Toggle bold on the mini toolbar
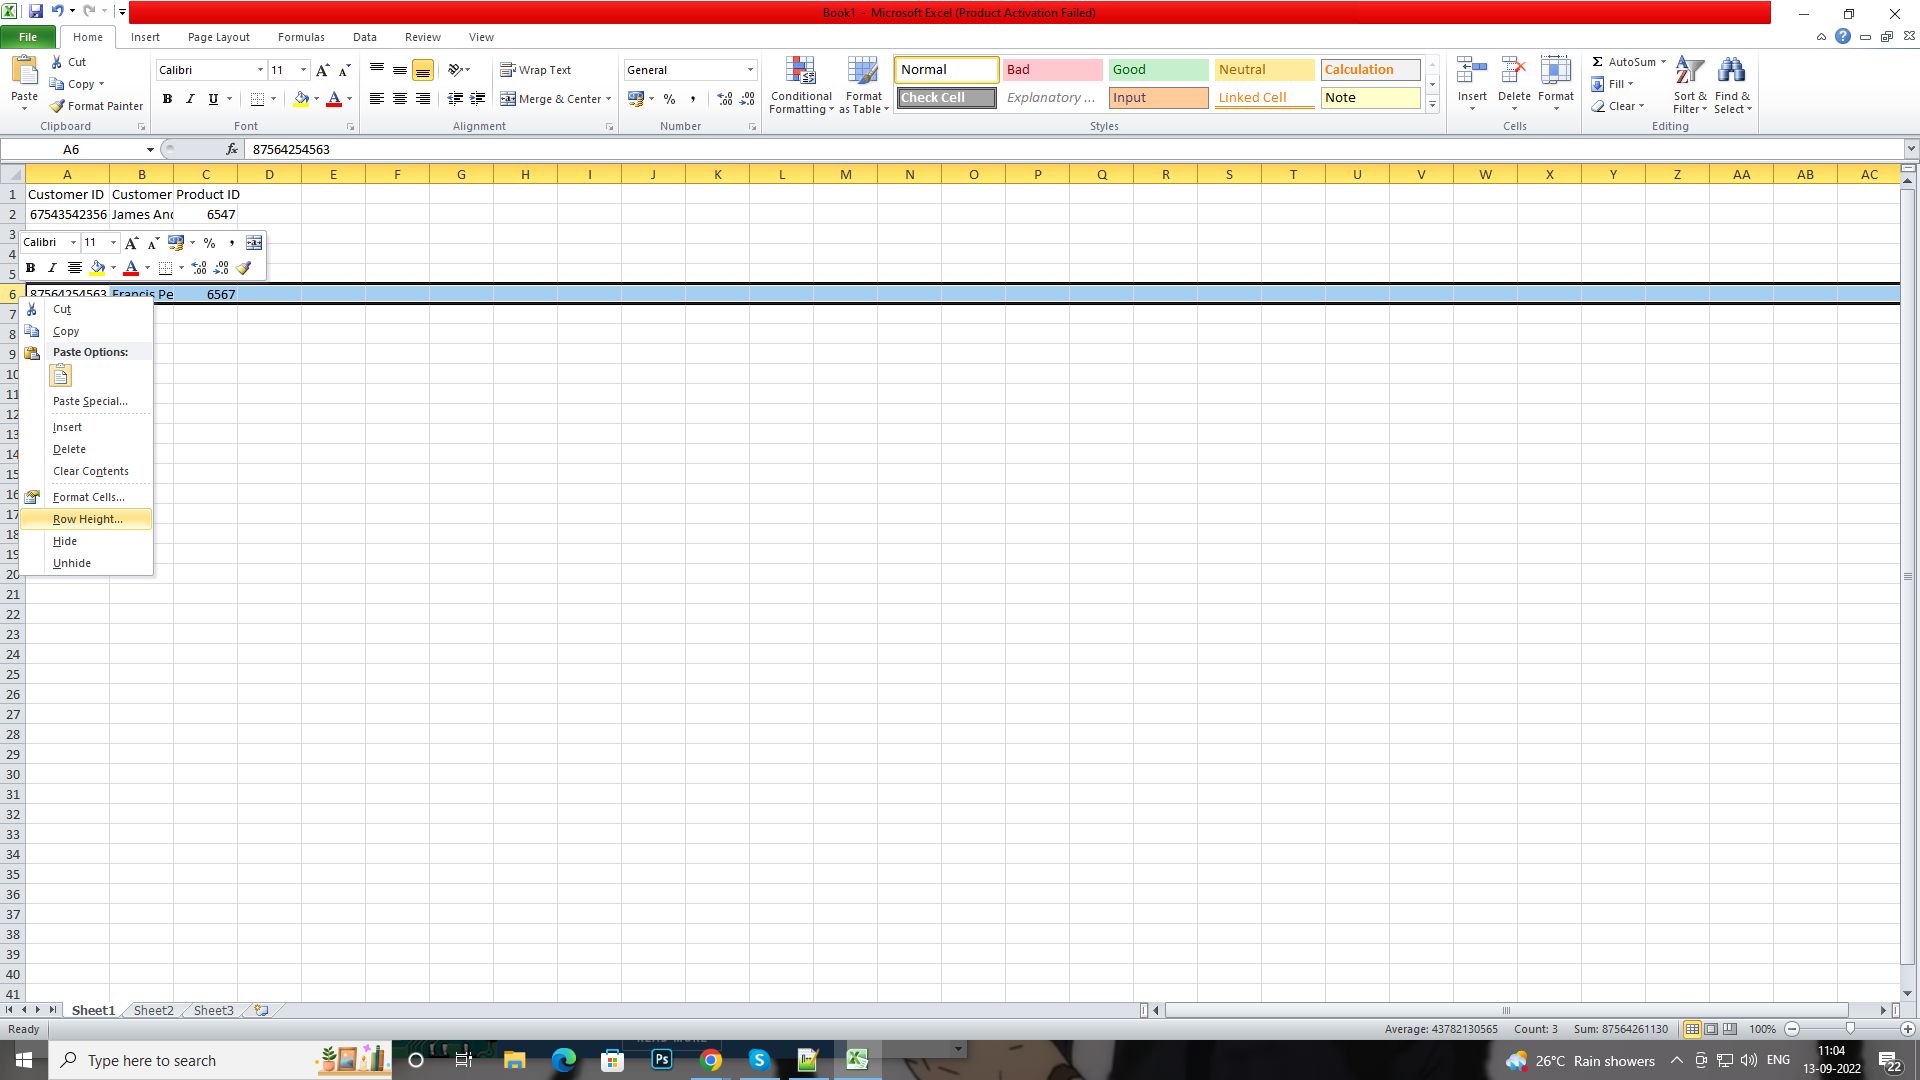This screenshot has height=1080, width=1920. [x=30, y=267]
